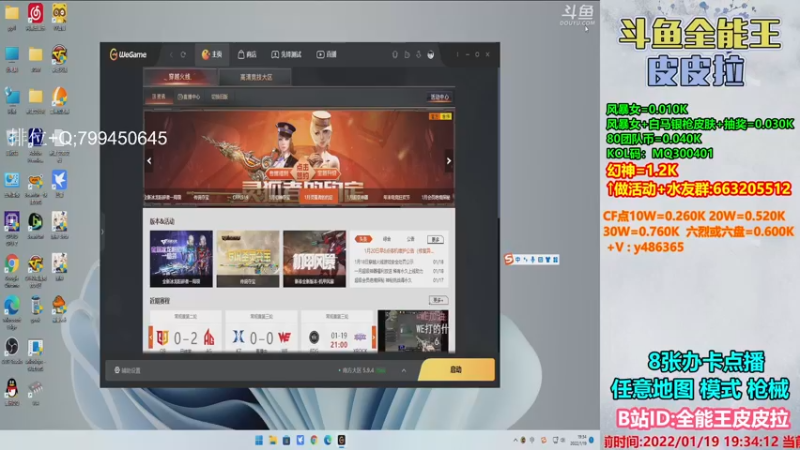This screenshot has height=450, width=800.
Task: Go back with WeGame's back arrow
Action: point(171,55)
